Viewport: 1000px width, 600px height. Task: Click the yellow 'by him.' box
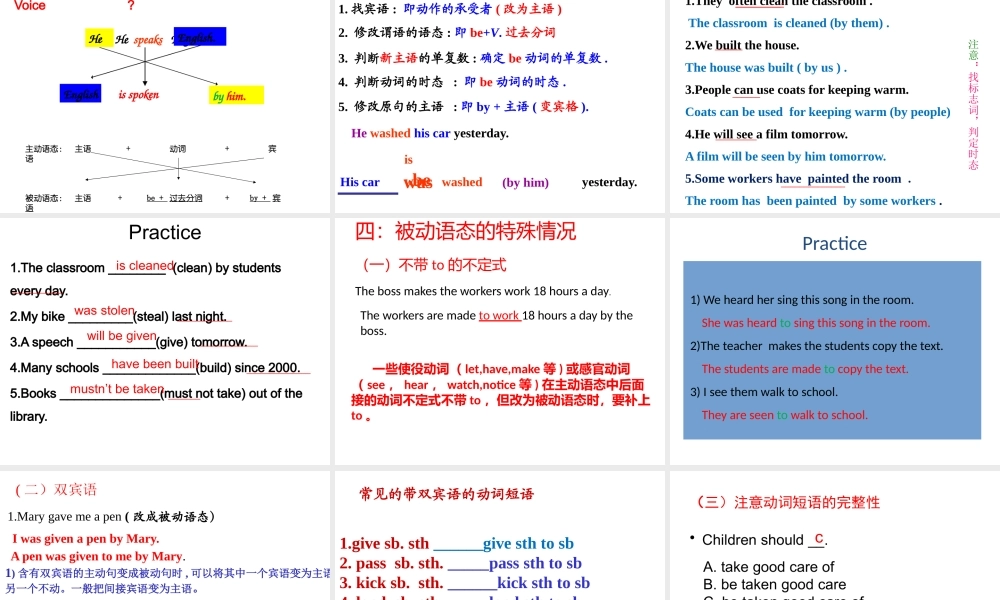(x=236, y=96)
